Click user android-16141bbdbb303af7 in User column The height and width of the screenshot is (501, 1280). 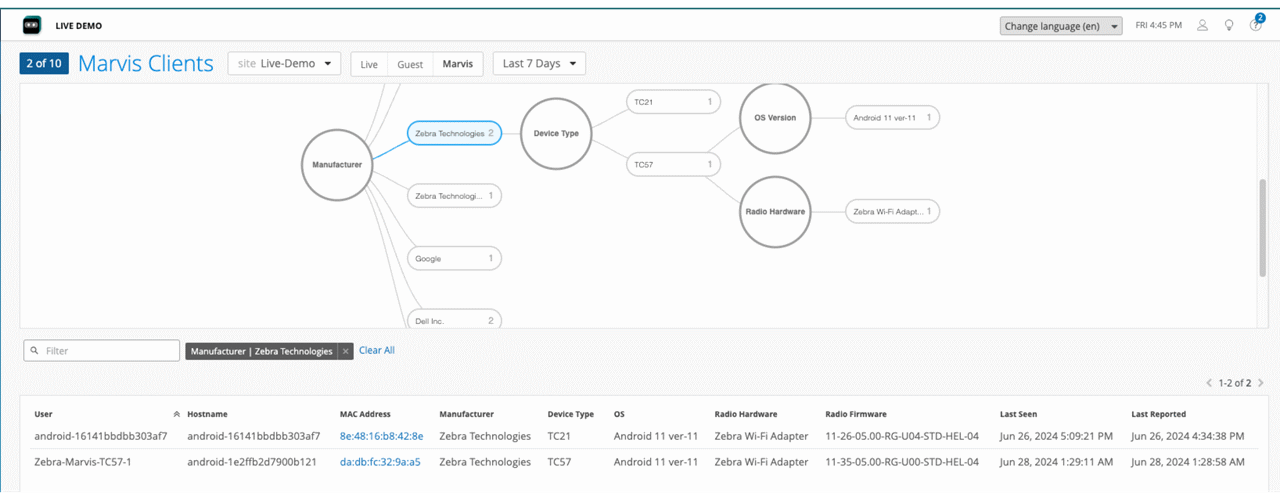click(101, 436)
